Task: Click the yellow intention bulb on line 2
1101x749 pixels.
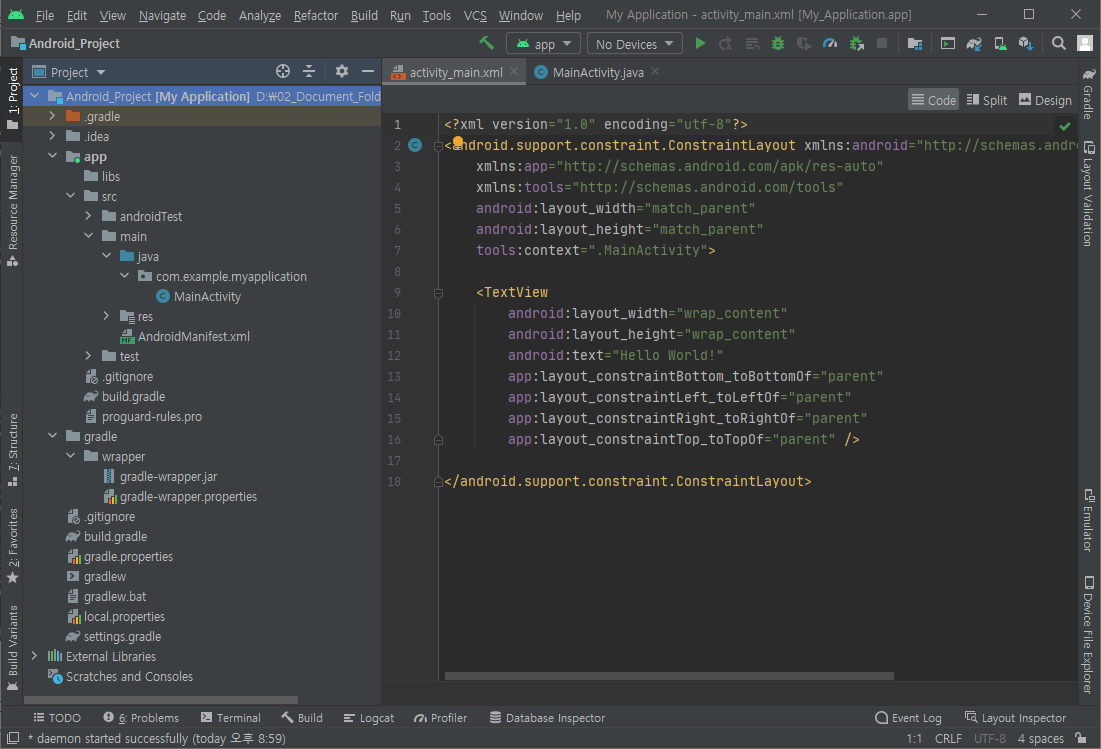Action: [x=458, y=142]
